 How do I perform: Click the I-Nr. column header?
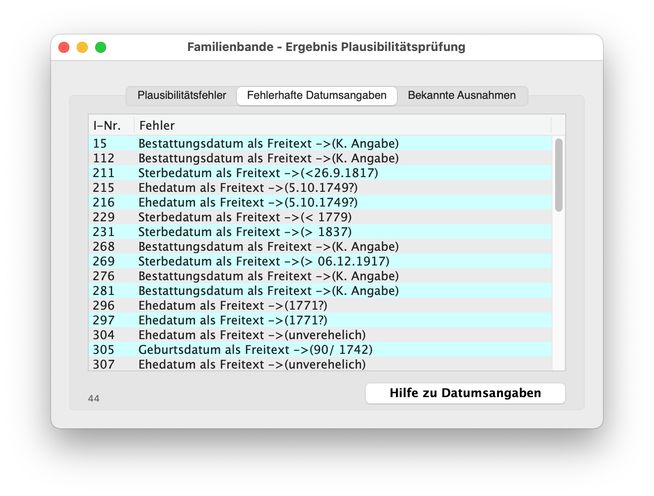pos(107,125)
